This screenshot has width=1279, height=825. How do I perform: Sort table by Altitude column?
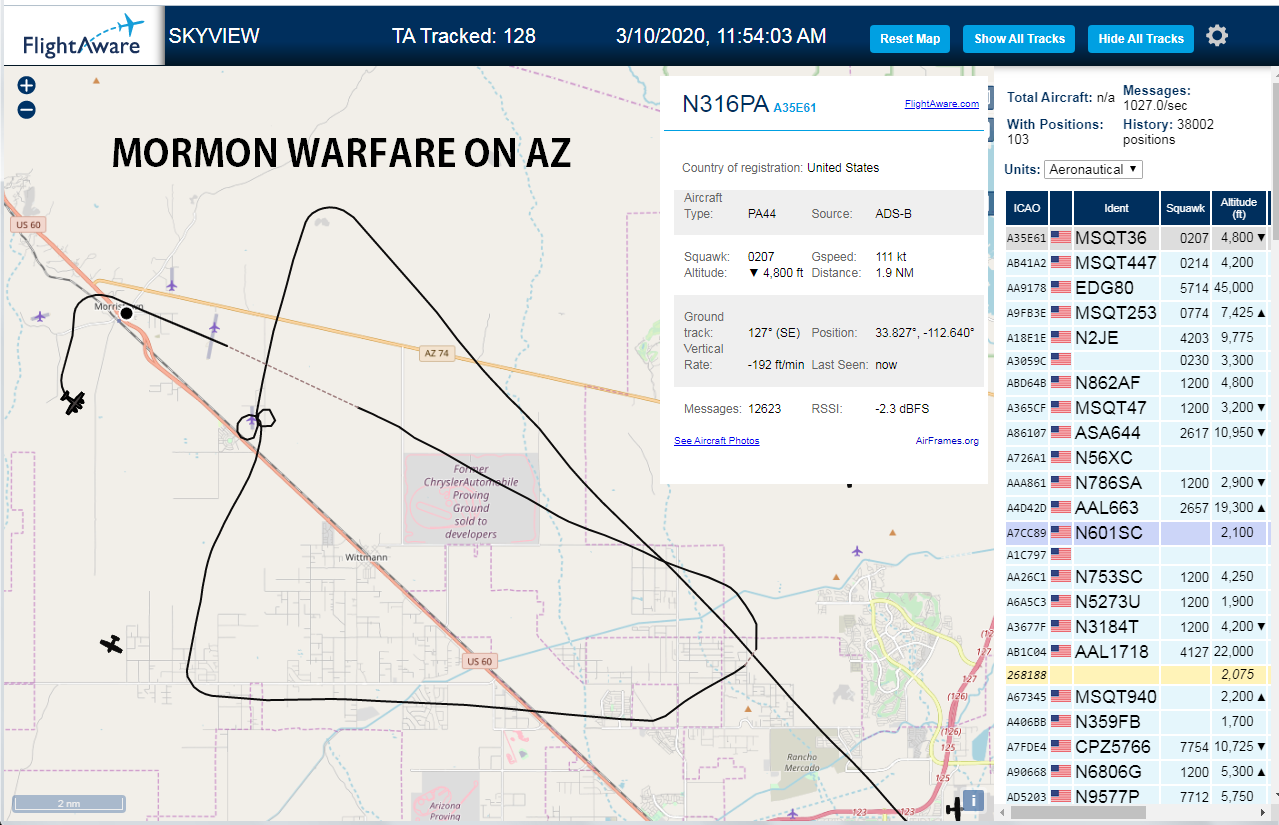1238,208
